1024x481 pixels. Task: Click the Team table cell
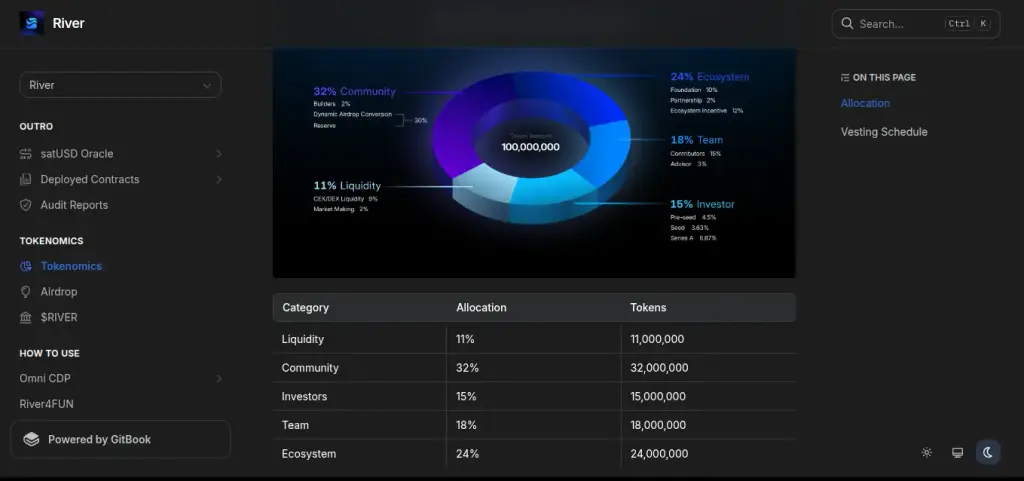pyautogui.click(x=359, y=425)
